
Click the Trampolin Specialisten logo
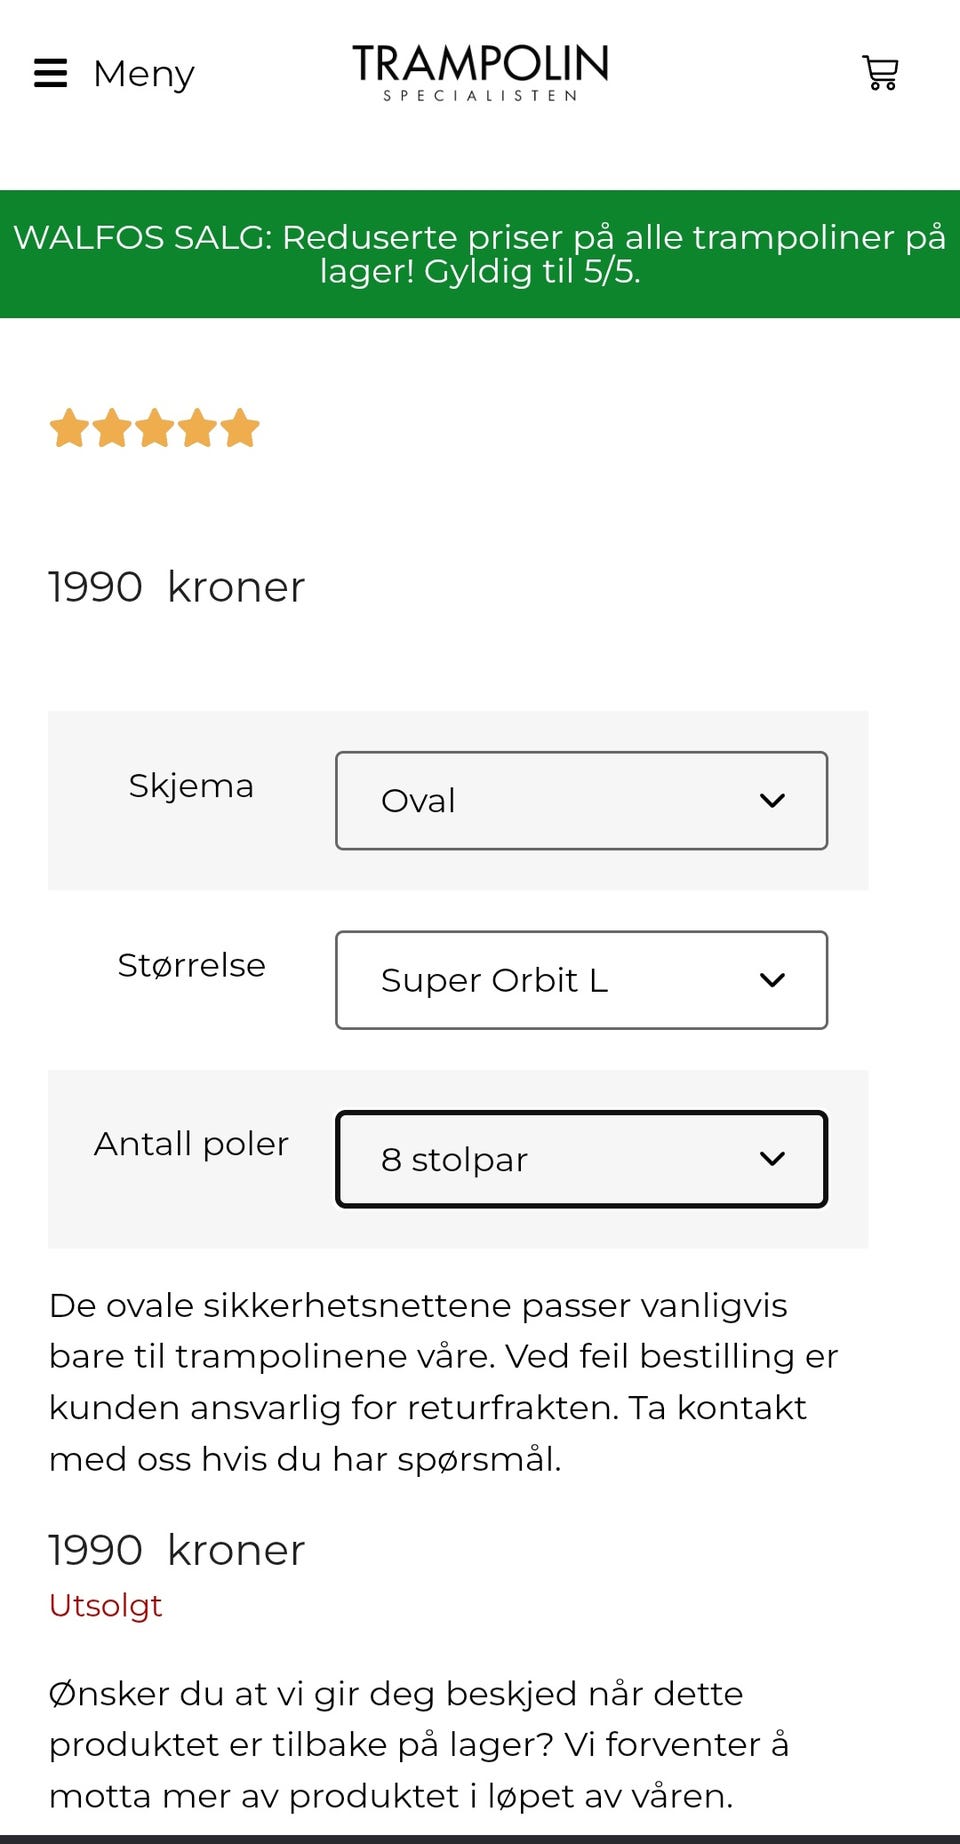point(480,72)
